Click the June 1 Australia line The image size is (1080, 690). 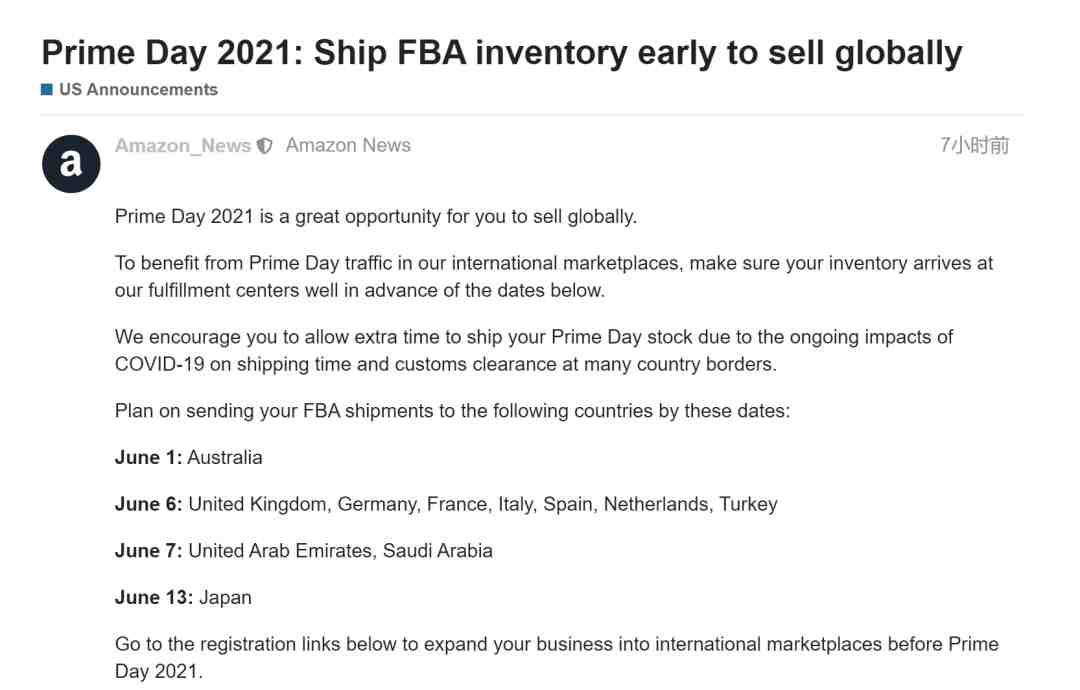189,457
